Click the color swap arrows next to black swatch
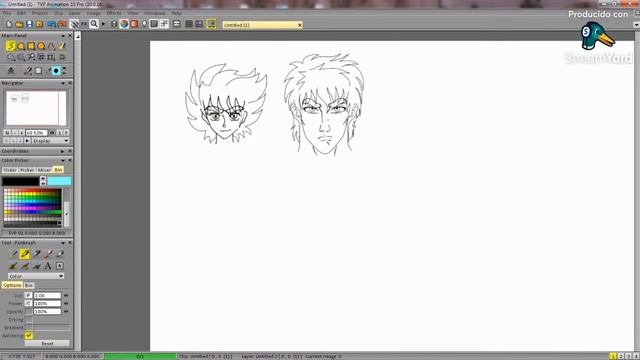Screen dimensions: 640x360 click(x=43, y=181)
